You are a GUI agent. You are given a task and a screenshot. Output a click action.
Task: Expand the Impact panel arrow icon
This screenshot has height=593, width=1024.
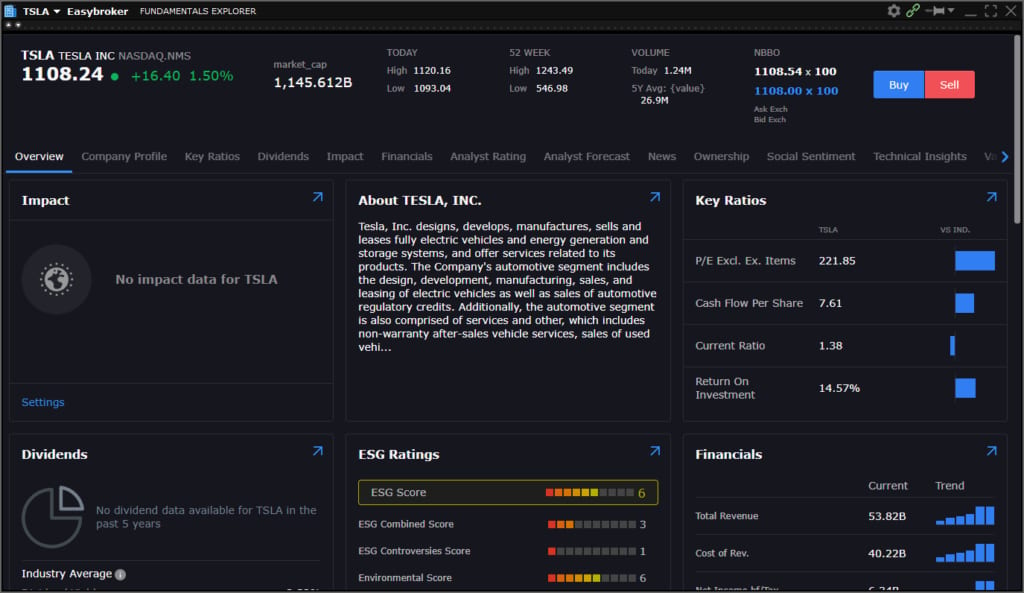click(x=317, y=197)
